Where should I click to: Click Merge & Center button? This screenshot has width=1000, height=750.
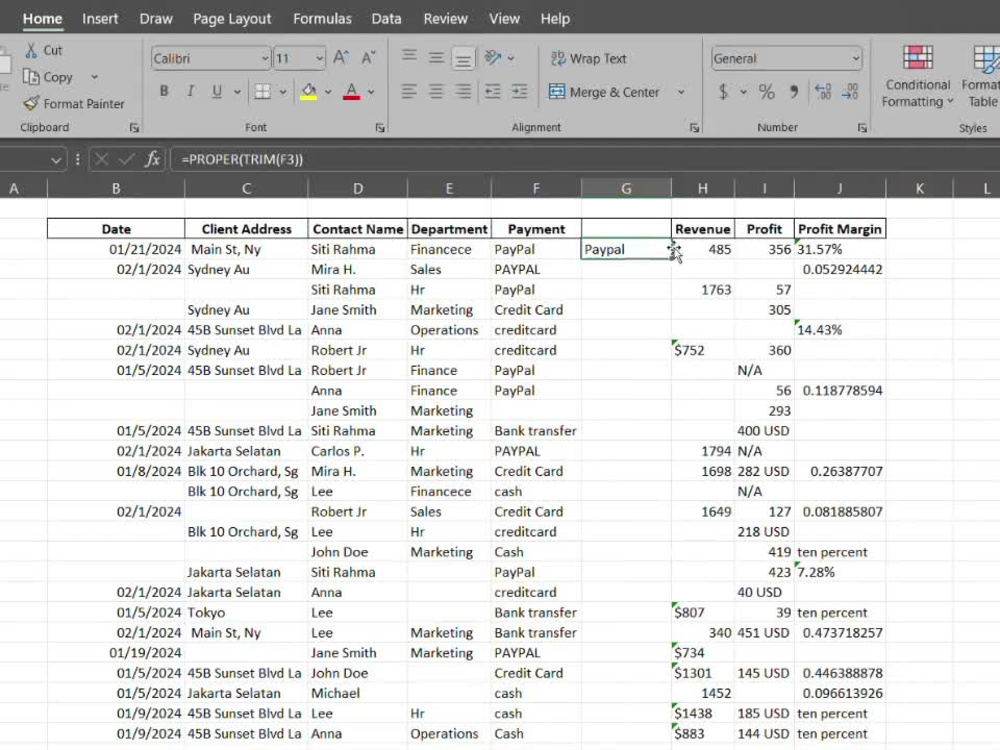(604, 92)
